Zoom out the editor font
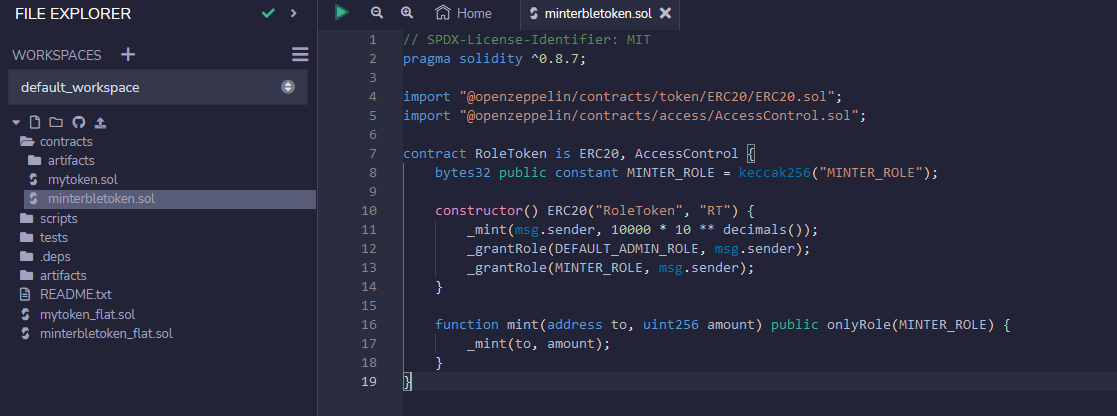This screenshot has height=416, width=1117. click(377, 12)
